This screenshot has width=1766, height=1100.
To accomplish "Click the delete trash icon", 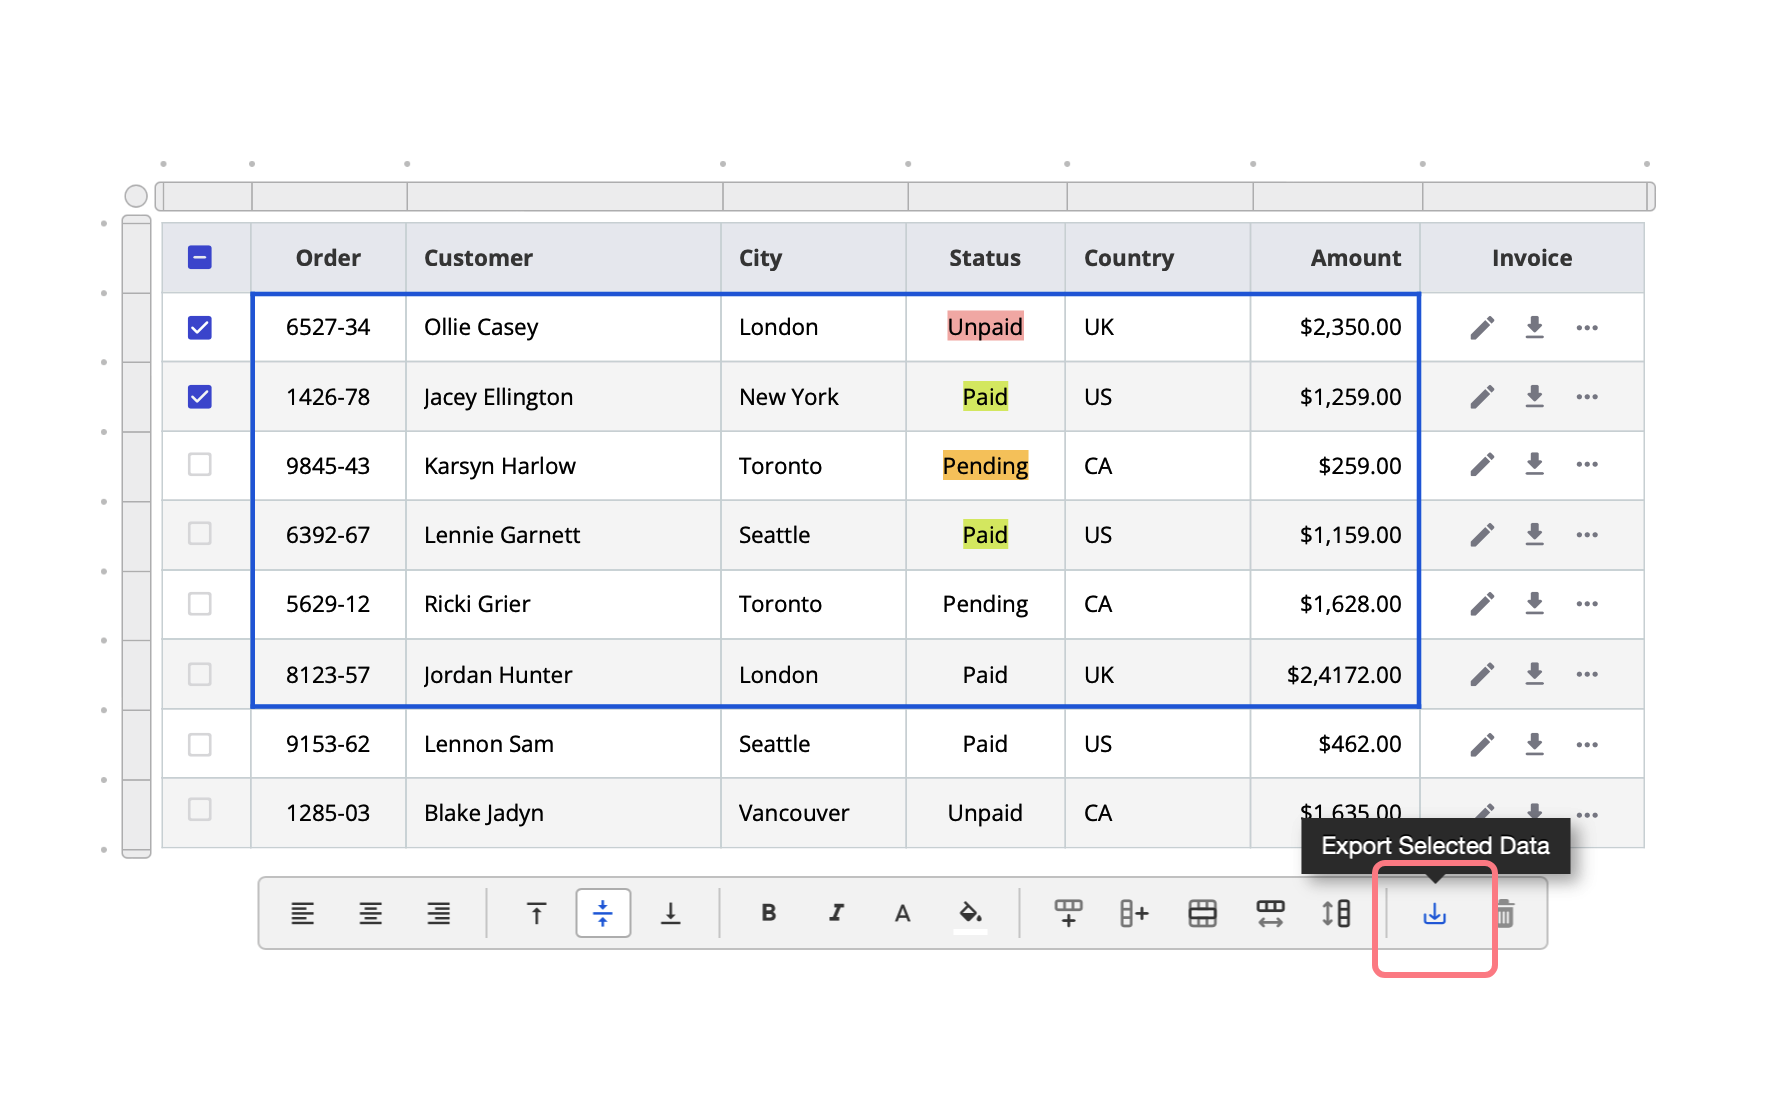I will pyautogui.click(x=1506, y=913).
